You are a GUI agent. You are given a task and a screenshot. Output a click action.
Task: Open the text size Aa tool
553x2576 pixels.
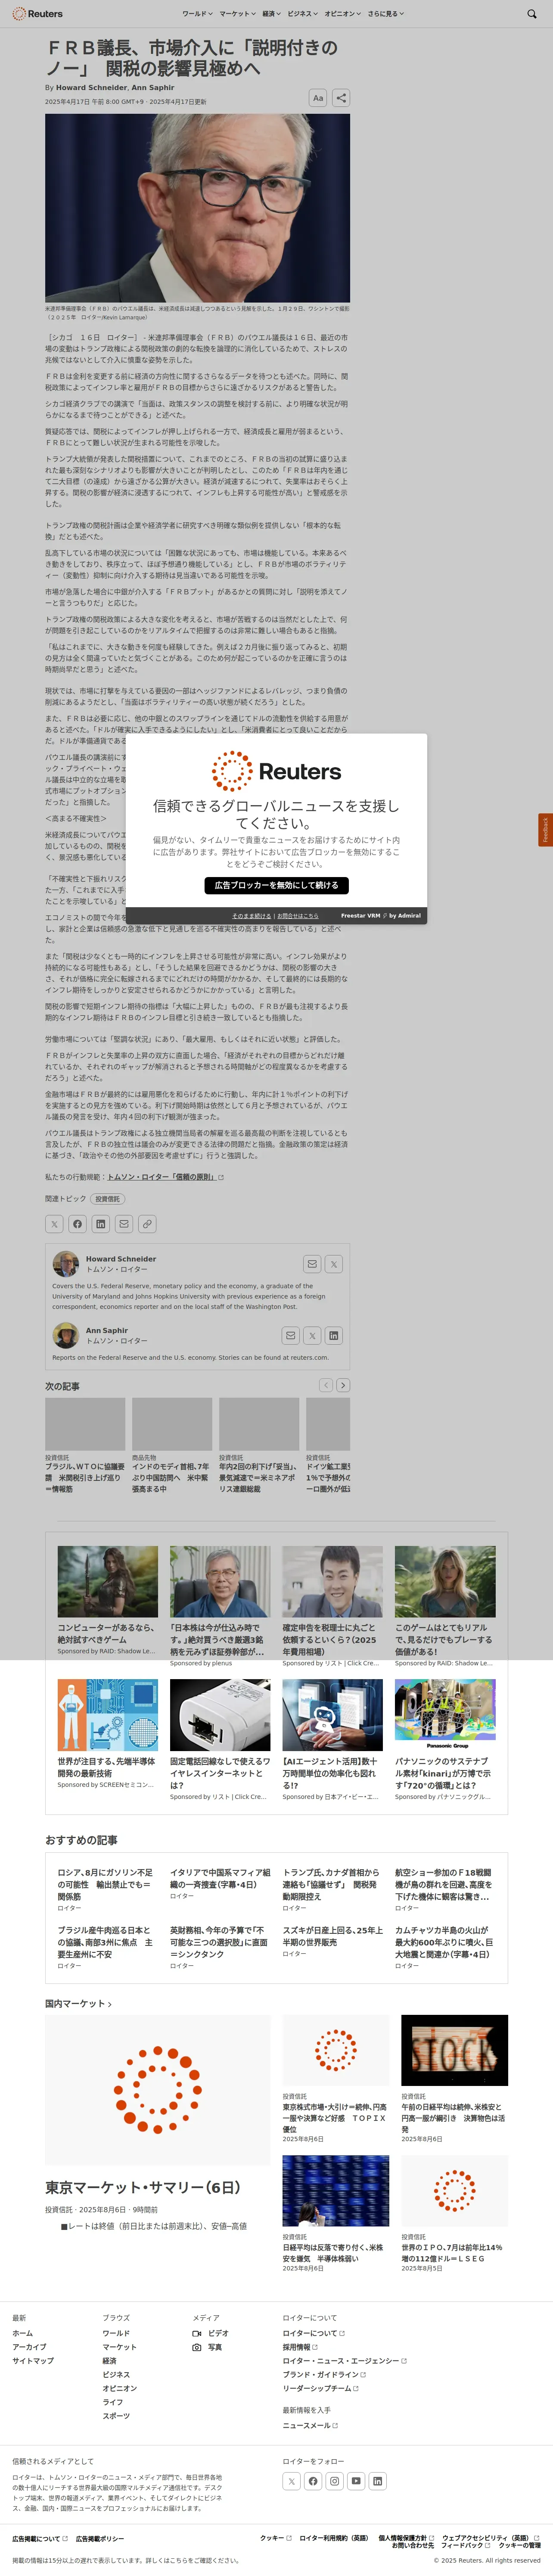click(x=317, y=97)
